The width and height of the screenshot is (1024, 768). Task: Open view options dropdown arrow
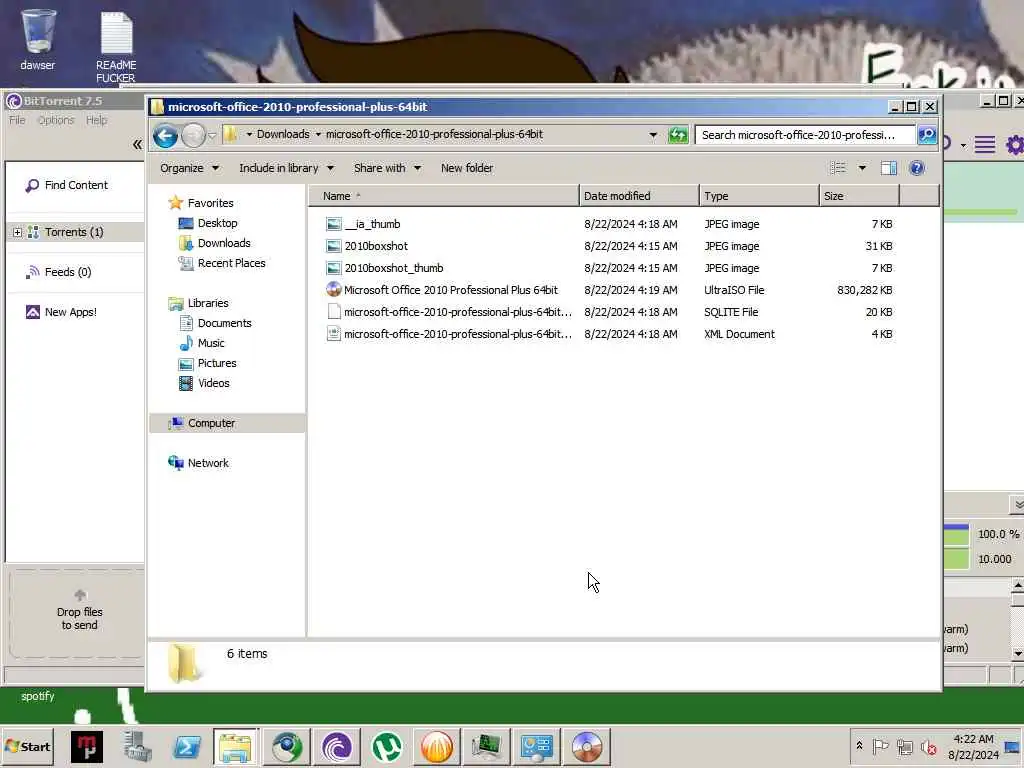(862, 168)
